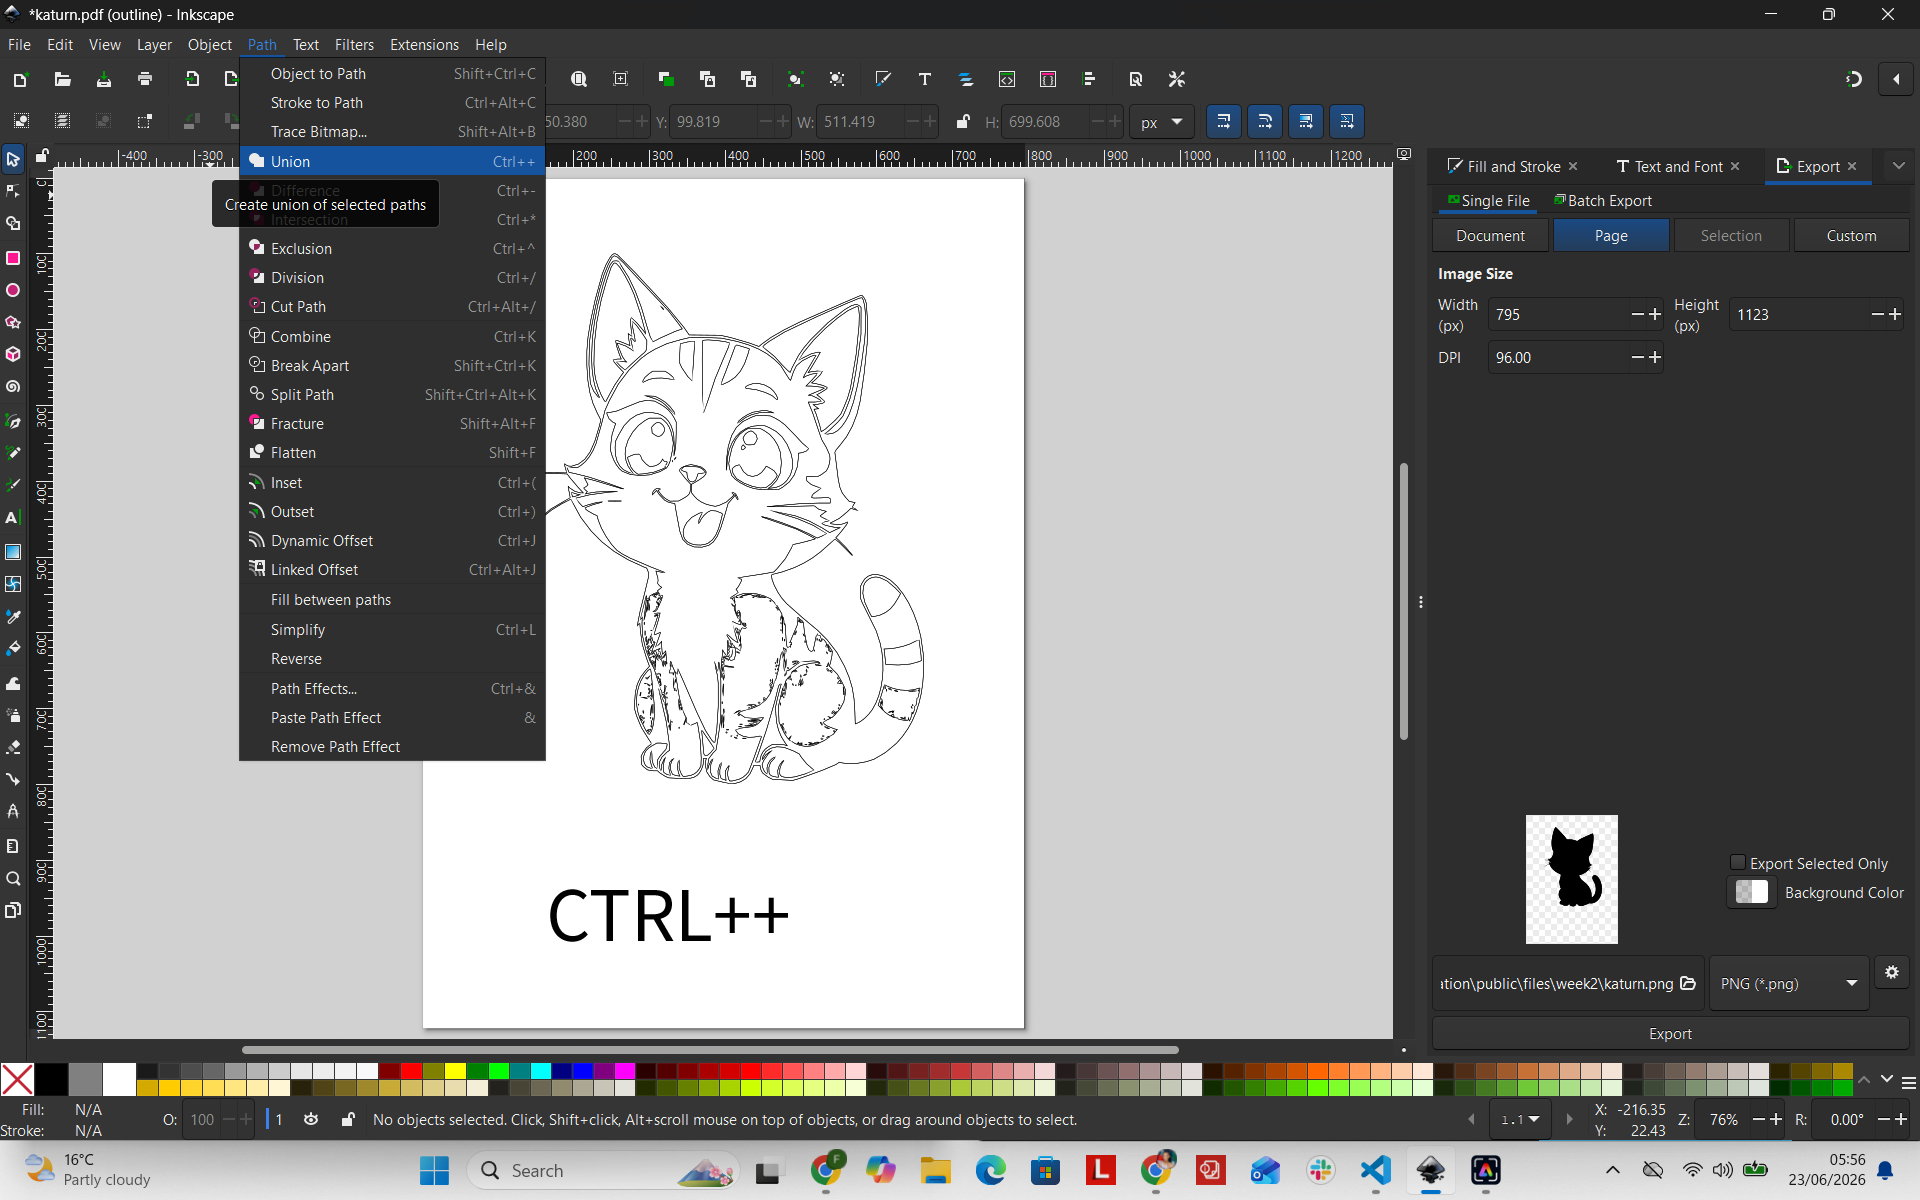Image resolution: width=1920 pixels, height=1200 pixels.
Task: Decrease export height value
Action: coord(1878,314)
